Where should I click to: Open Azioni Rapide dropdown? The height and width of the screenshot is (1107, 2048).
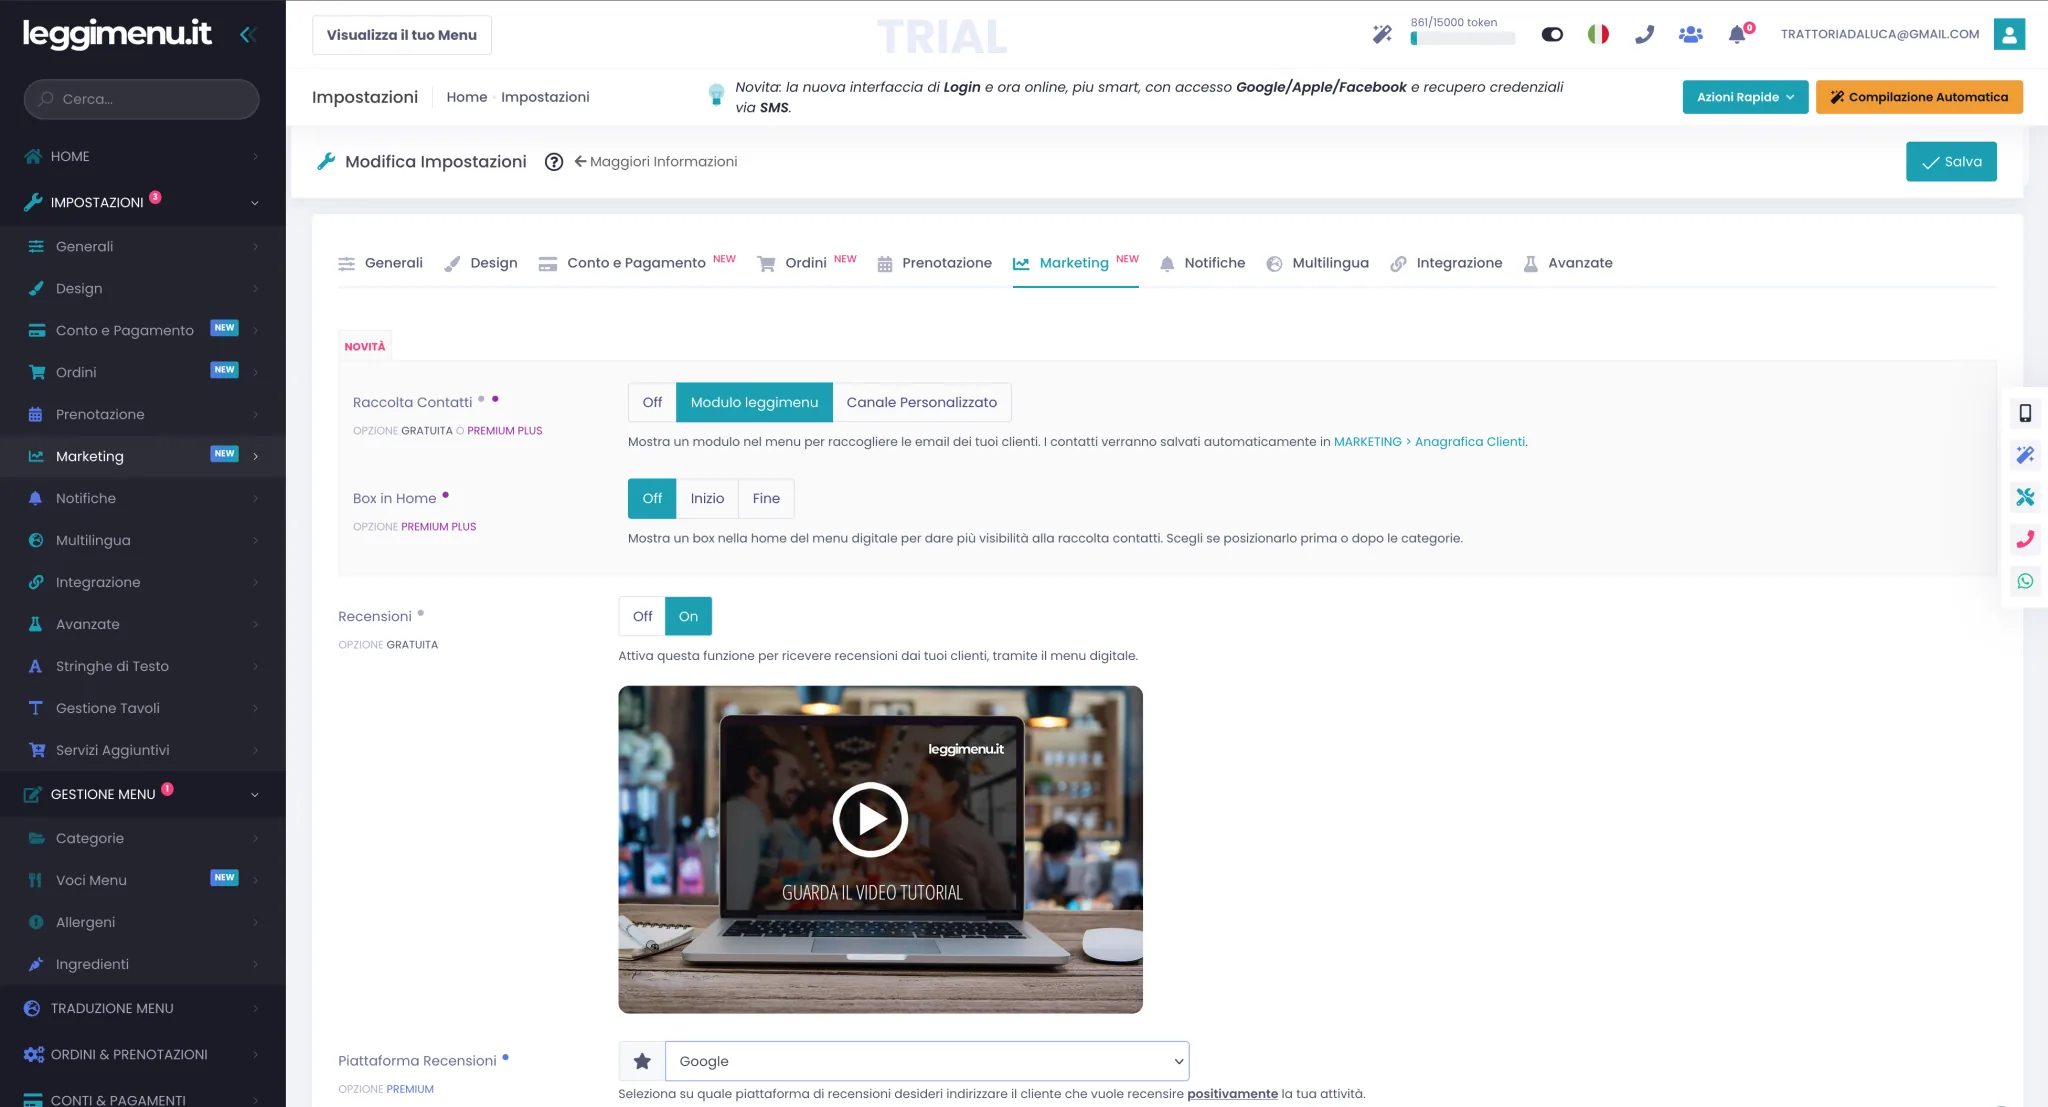click(1745, 97)
